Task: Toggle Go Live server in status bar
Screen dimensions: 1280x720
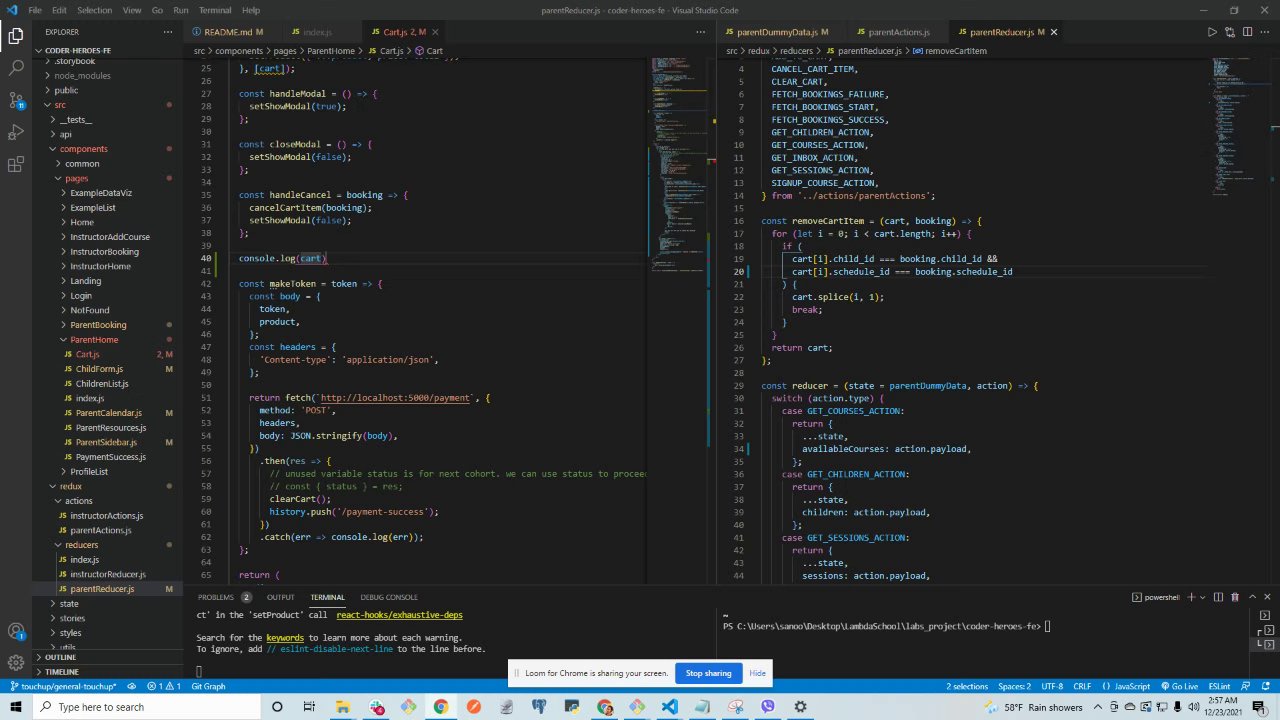Action: click(x=1180, y=687)
